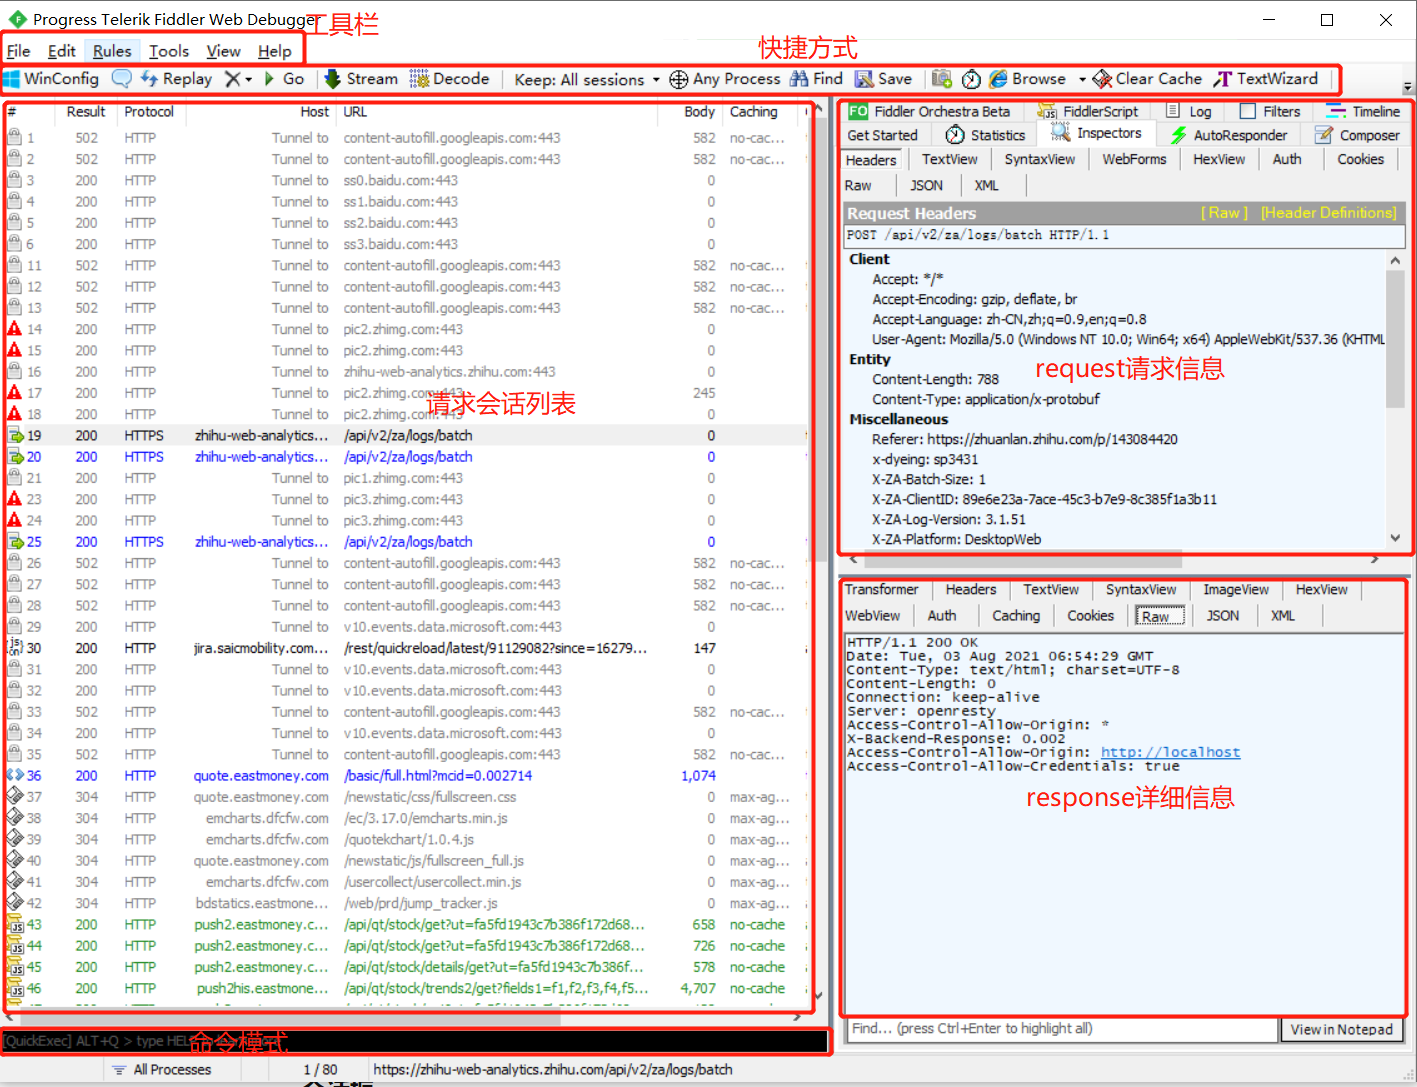
Task: Open the toolbar overflow arrow
Action: (1407, 87)
